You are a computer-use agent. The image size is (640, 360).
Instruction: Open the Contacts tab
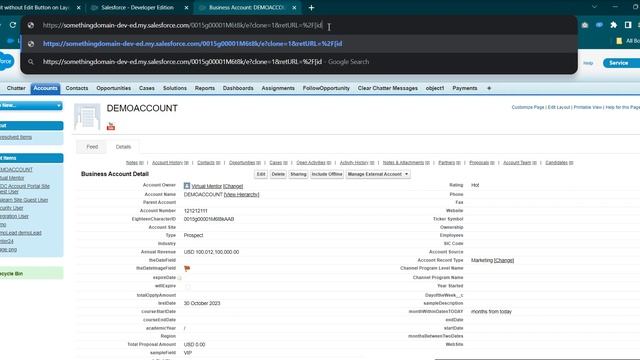(x=77, y=88)
